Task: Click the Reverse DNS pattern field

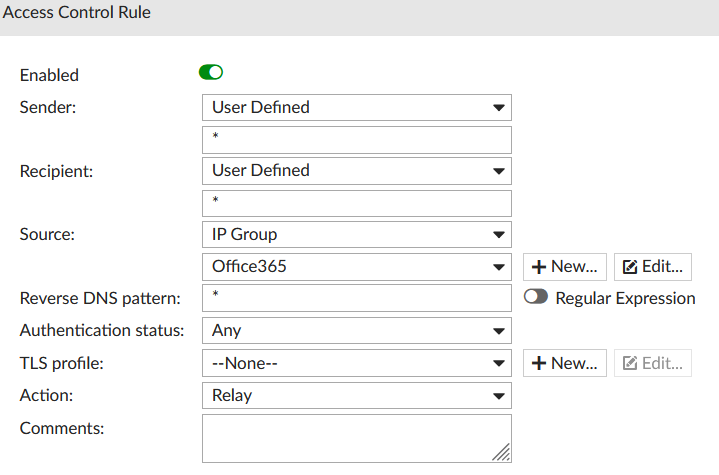Action: [356, 298]
